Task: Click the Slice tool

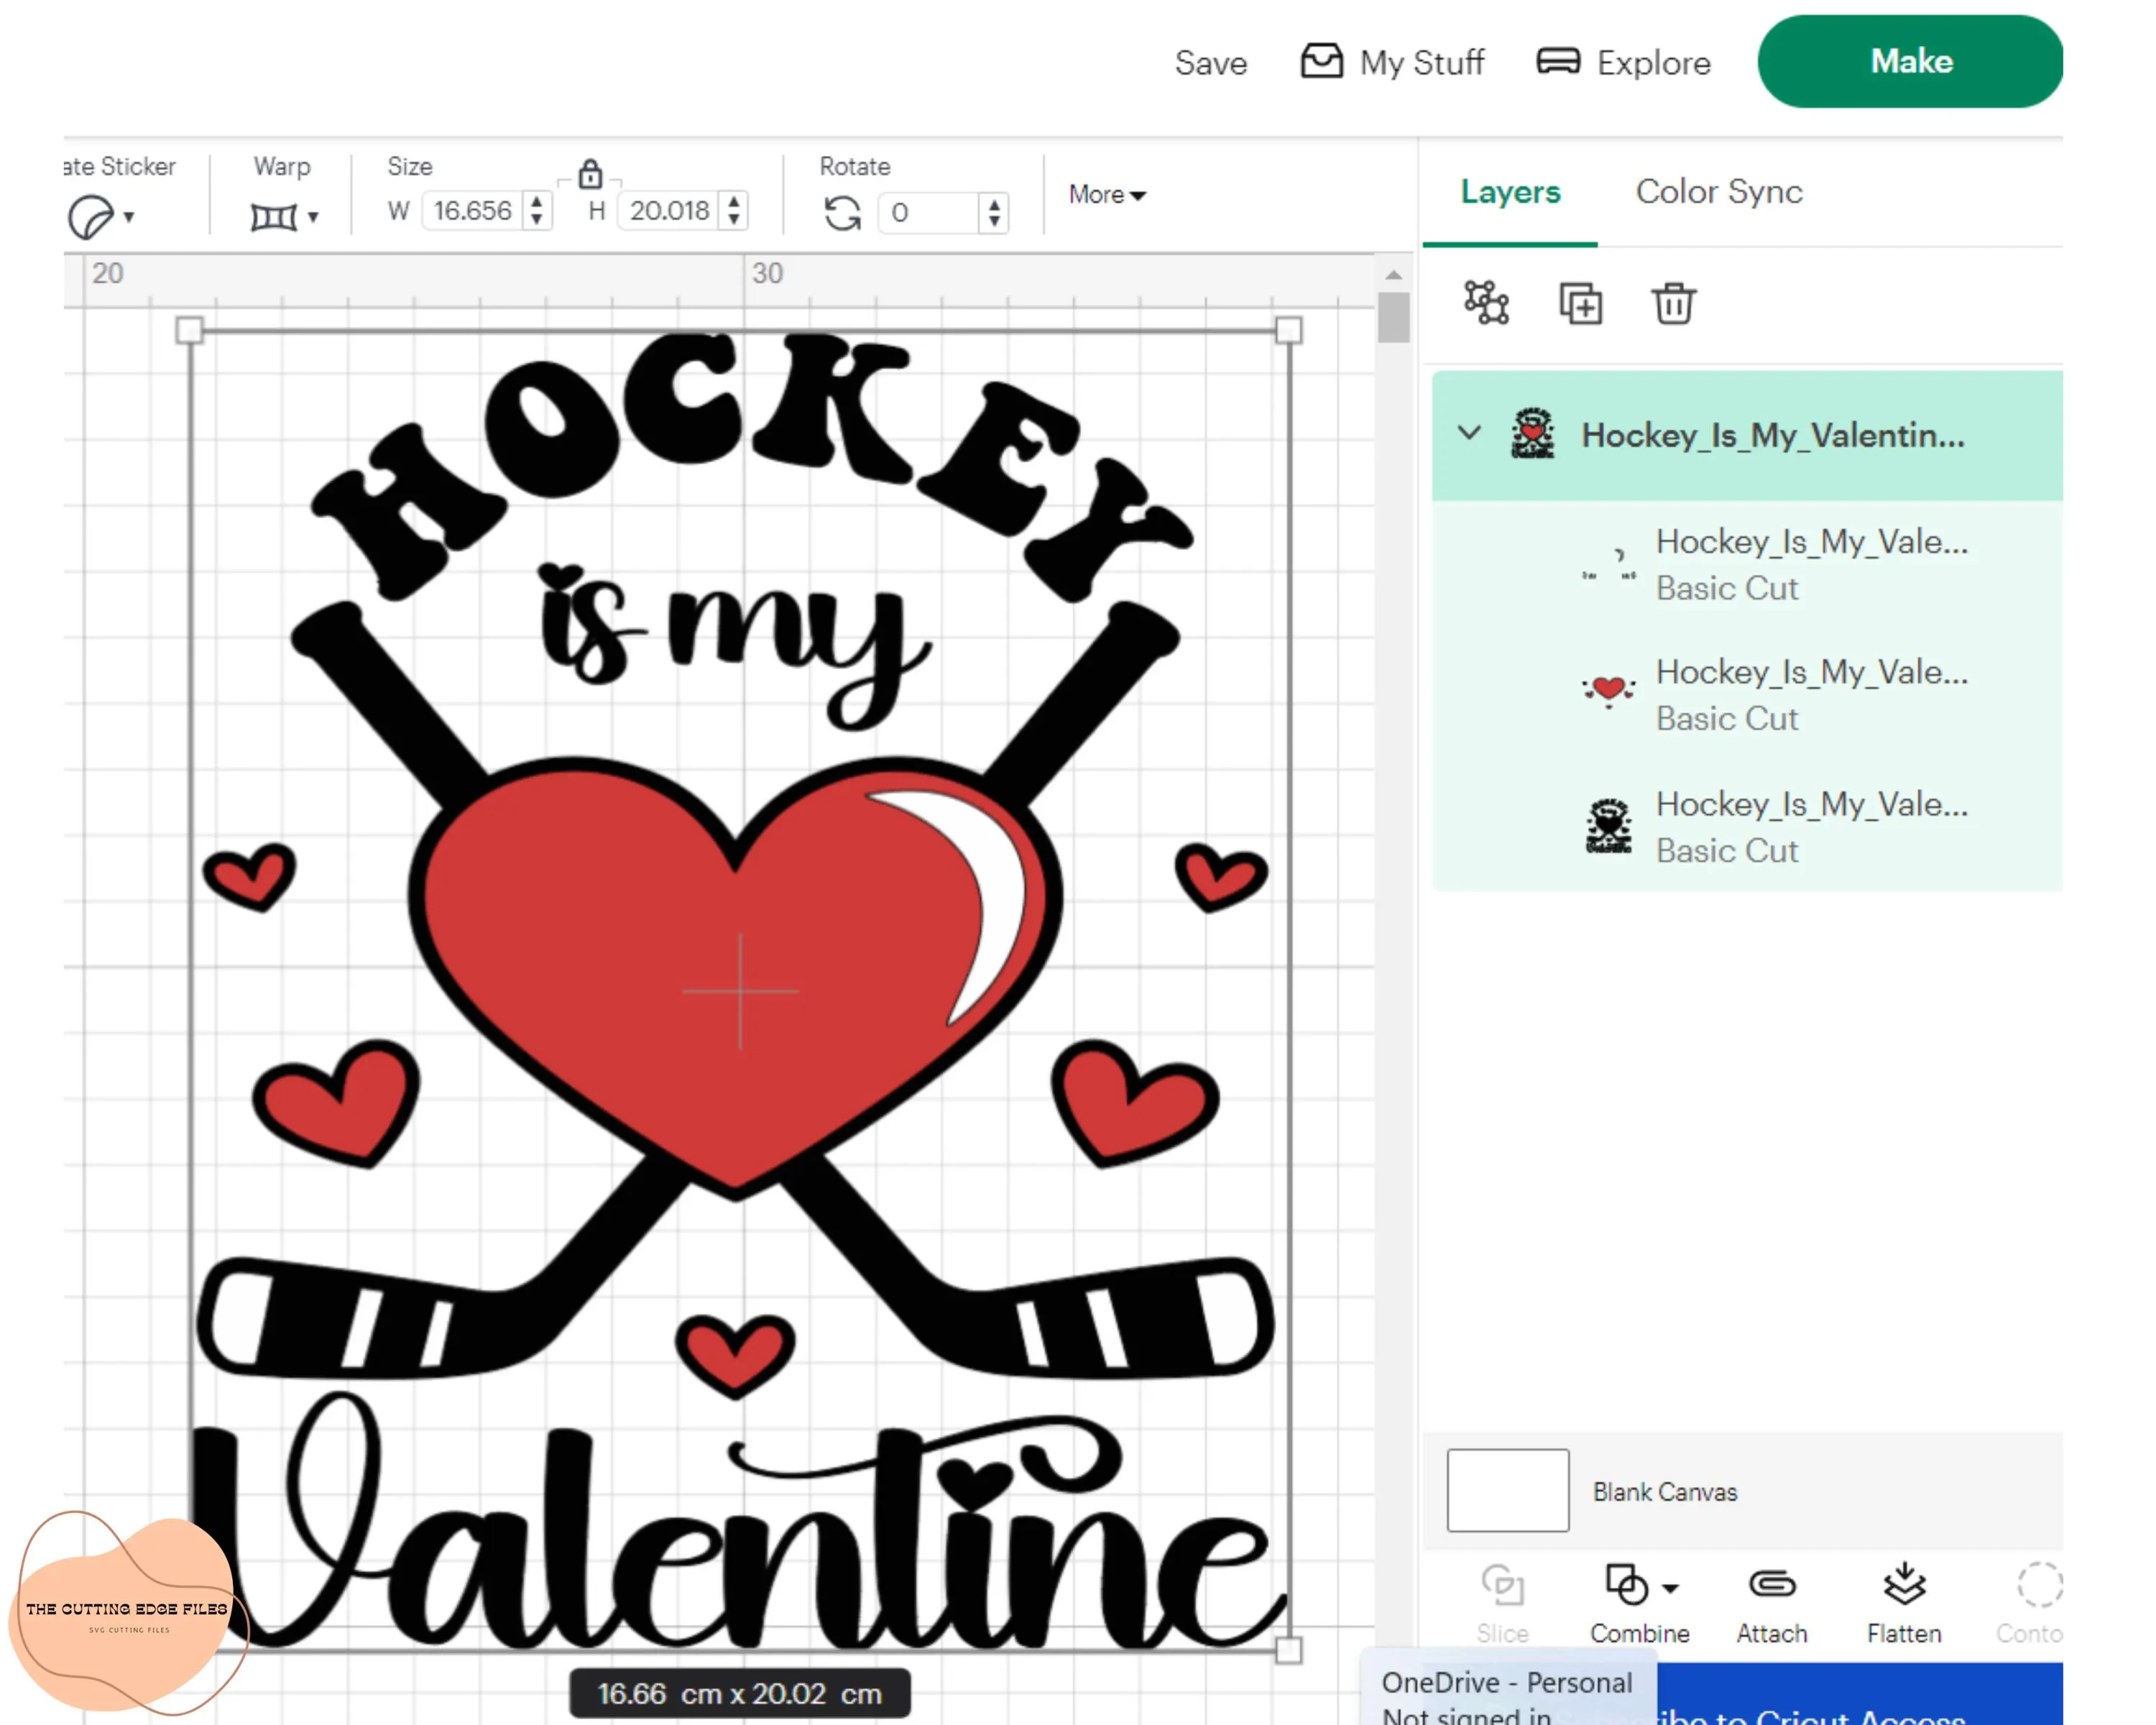Action: (1502, 1603)
